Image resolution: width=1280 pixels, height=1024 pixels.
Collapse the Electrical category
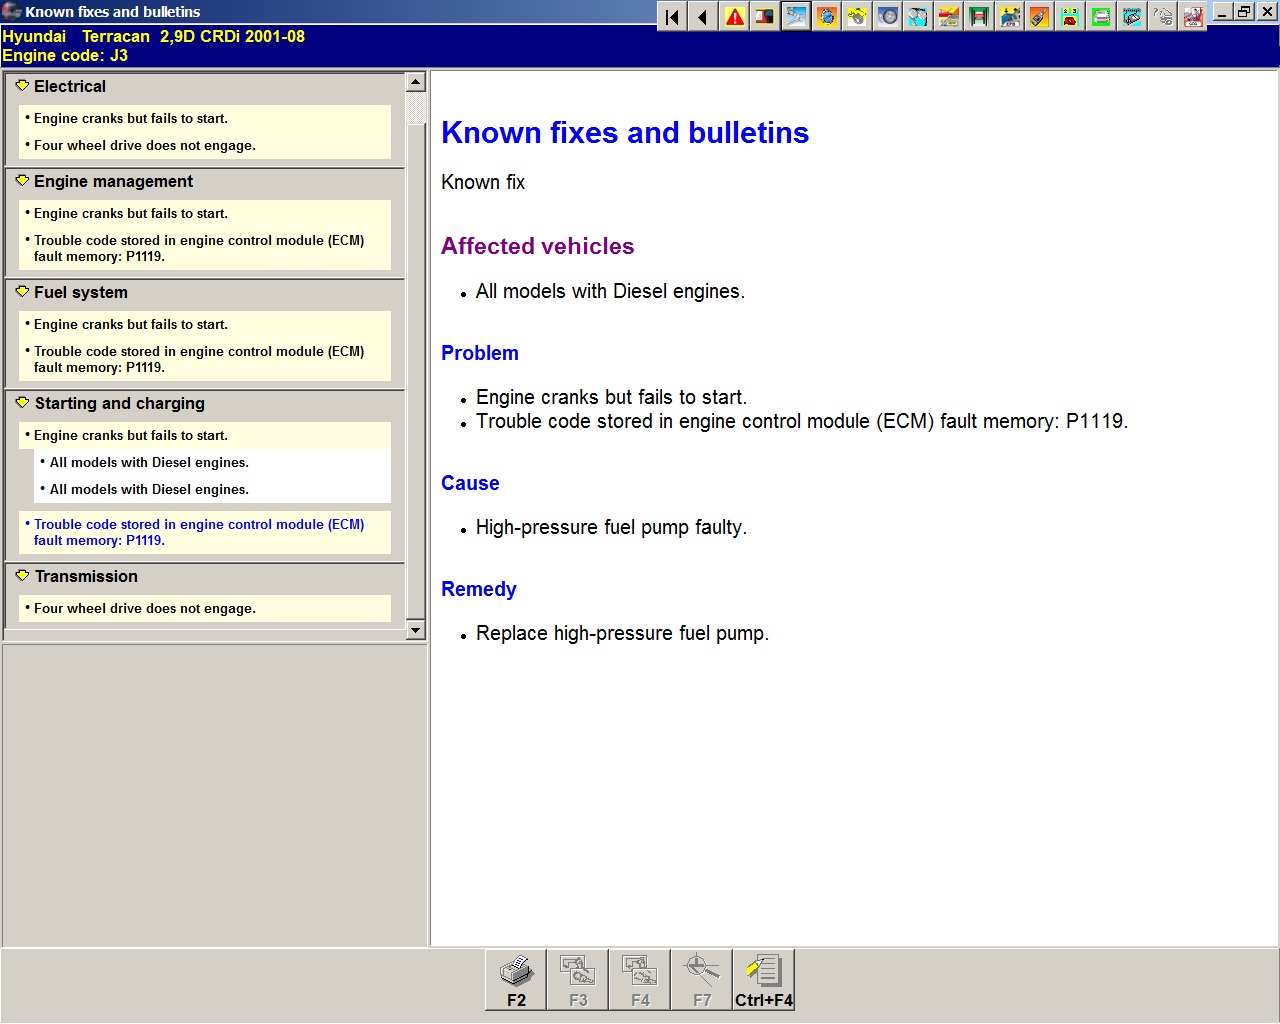(x=22, y=86)
